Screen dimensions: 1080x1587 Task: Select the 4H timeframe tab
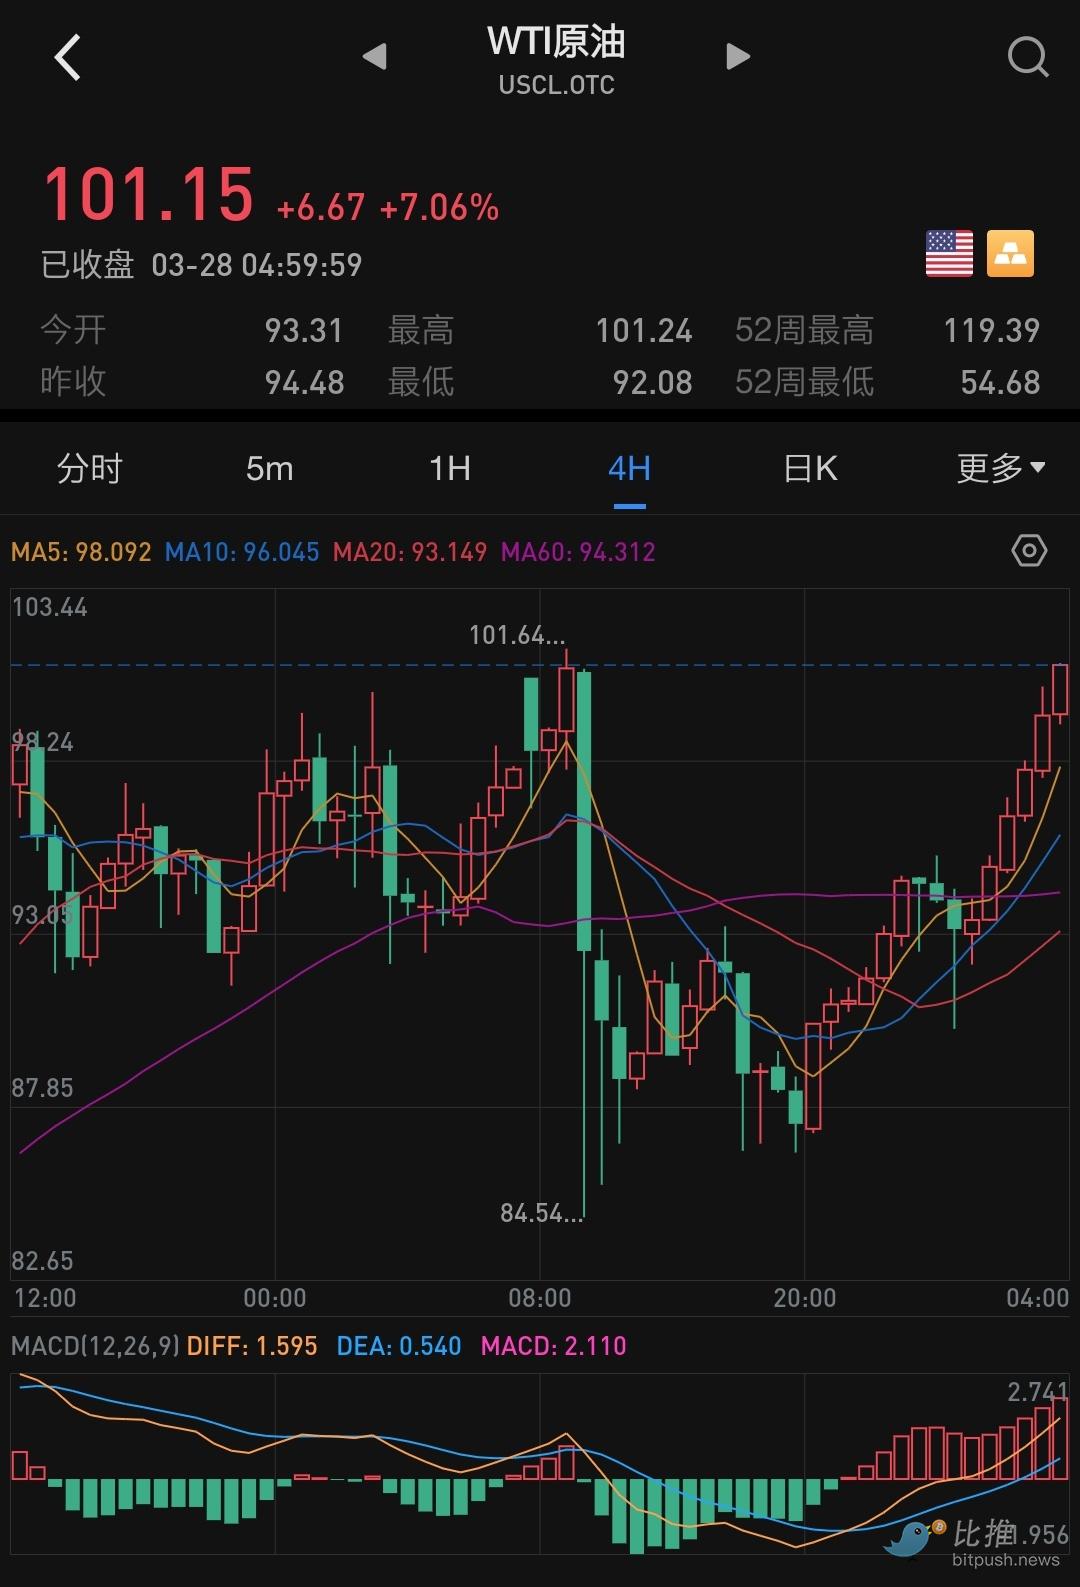(x=629, y=468)
